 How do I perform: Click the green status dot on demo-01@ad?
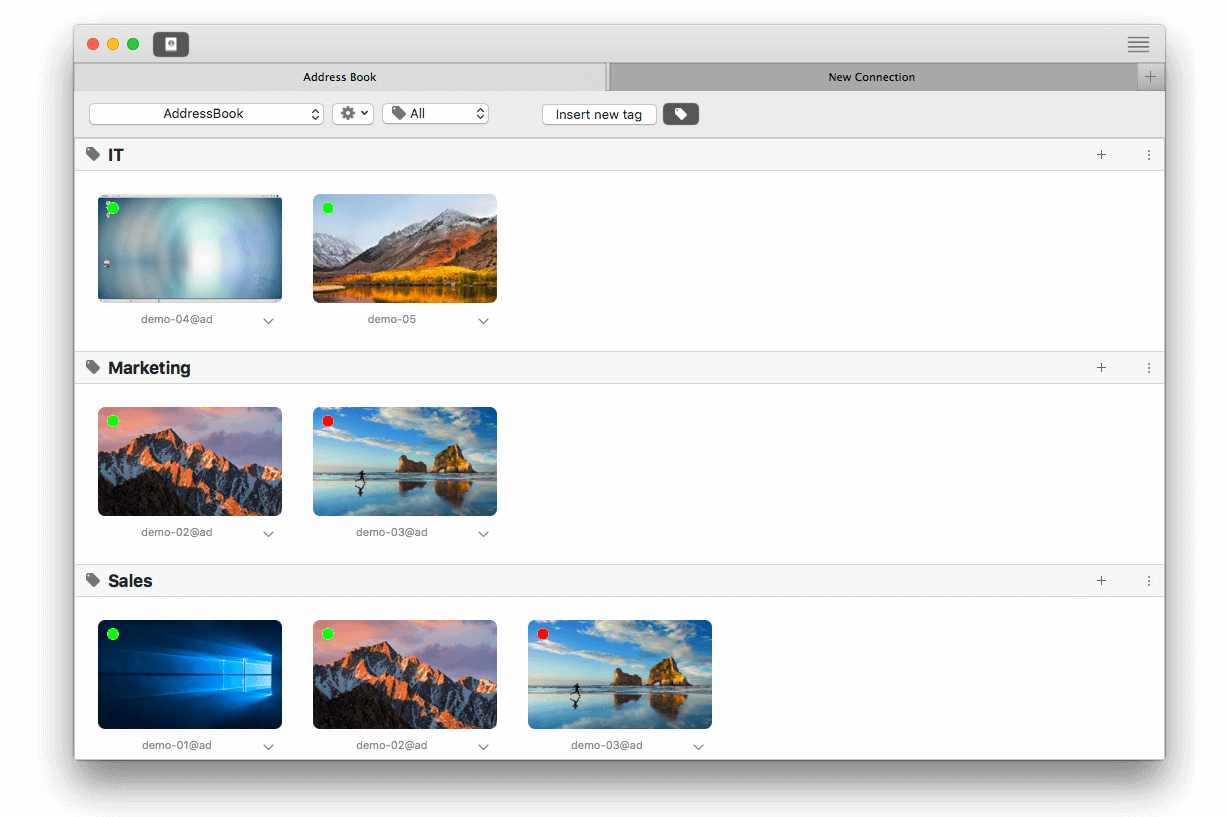[113, 634]
